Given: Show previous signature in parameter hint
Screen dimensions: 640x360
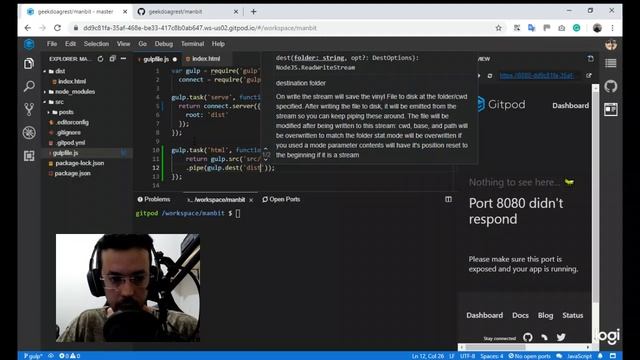Looking at the screenshot, I should tap(266, 149).
